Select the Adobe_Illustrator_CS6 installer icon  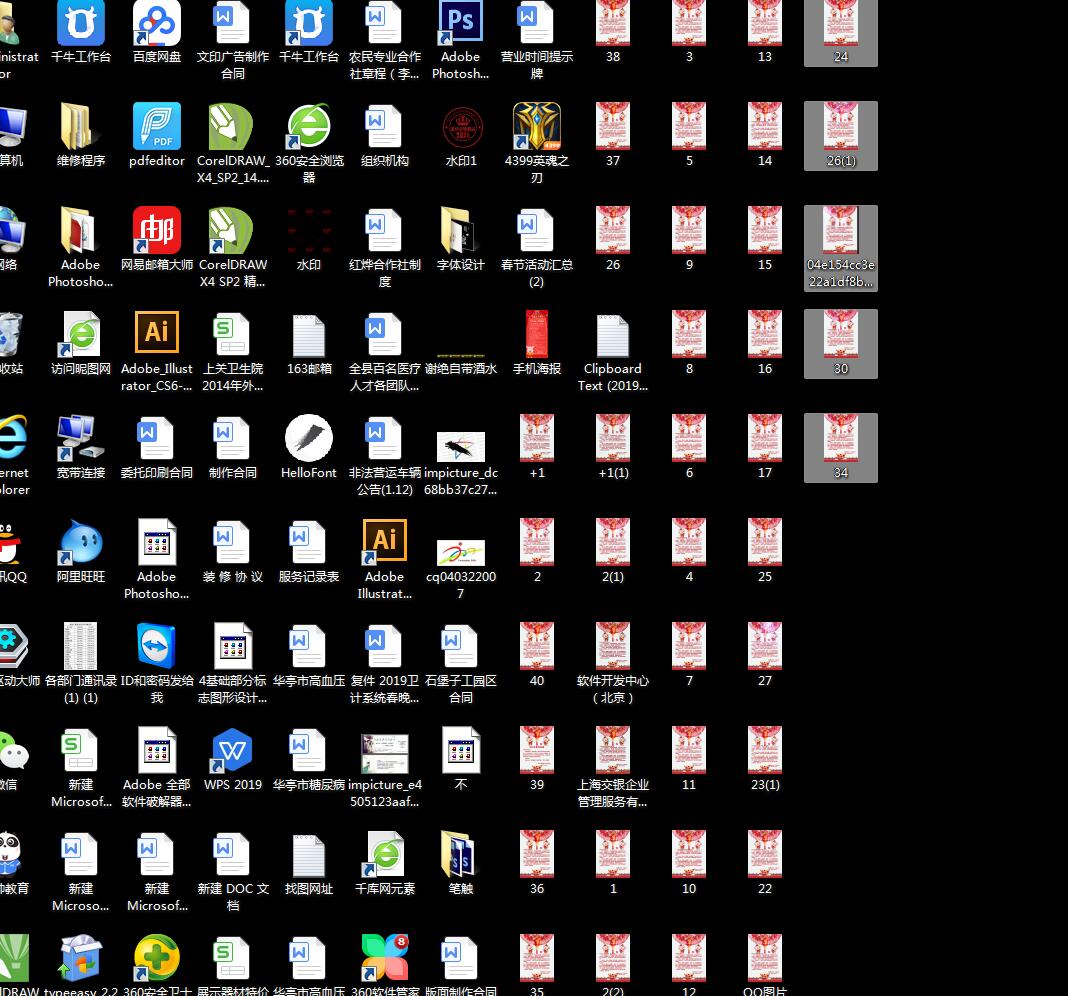click(157, 335)
